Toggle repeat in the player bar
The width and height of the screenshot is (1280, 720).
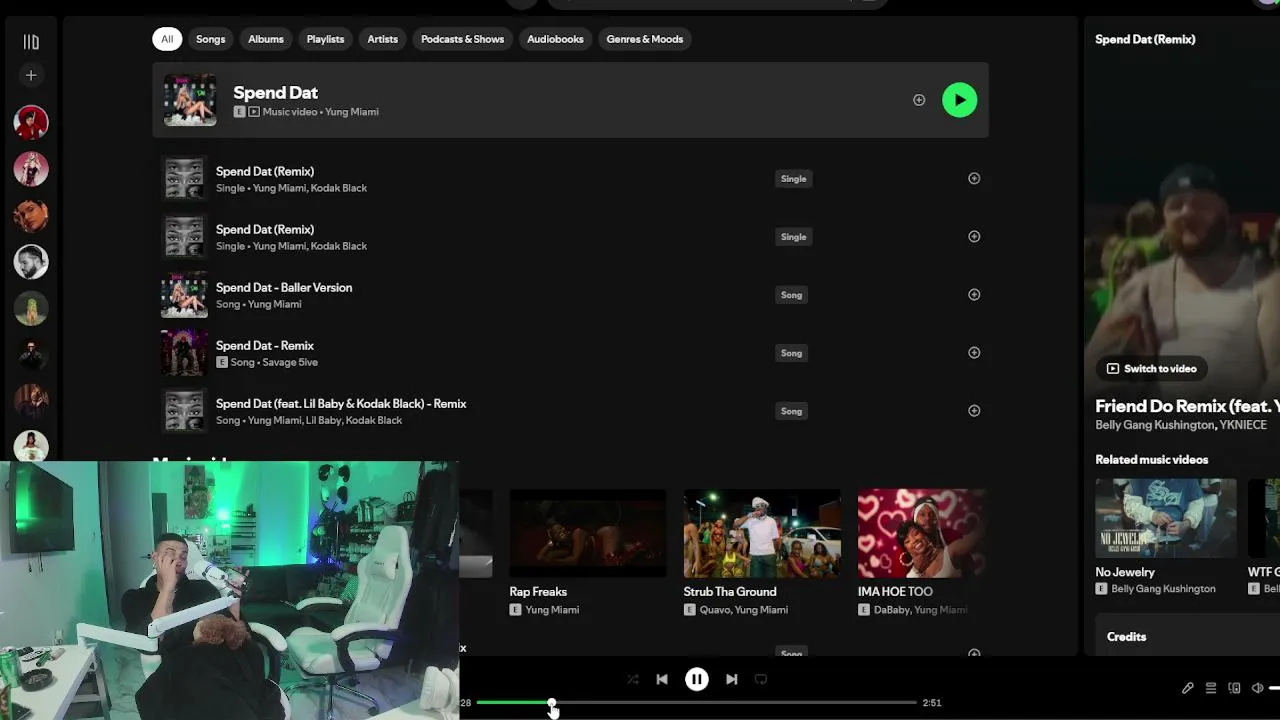pyautogui.click(x=761, y=679)
